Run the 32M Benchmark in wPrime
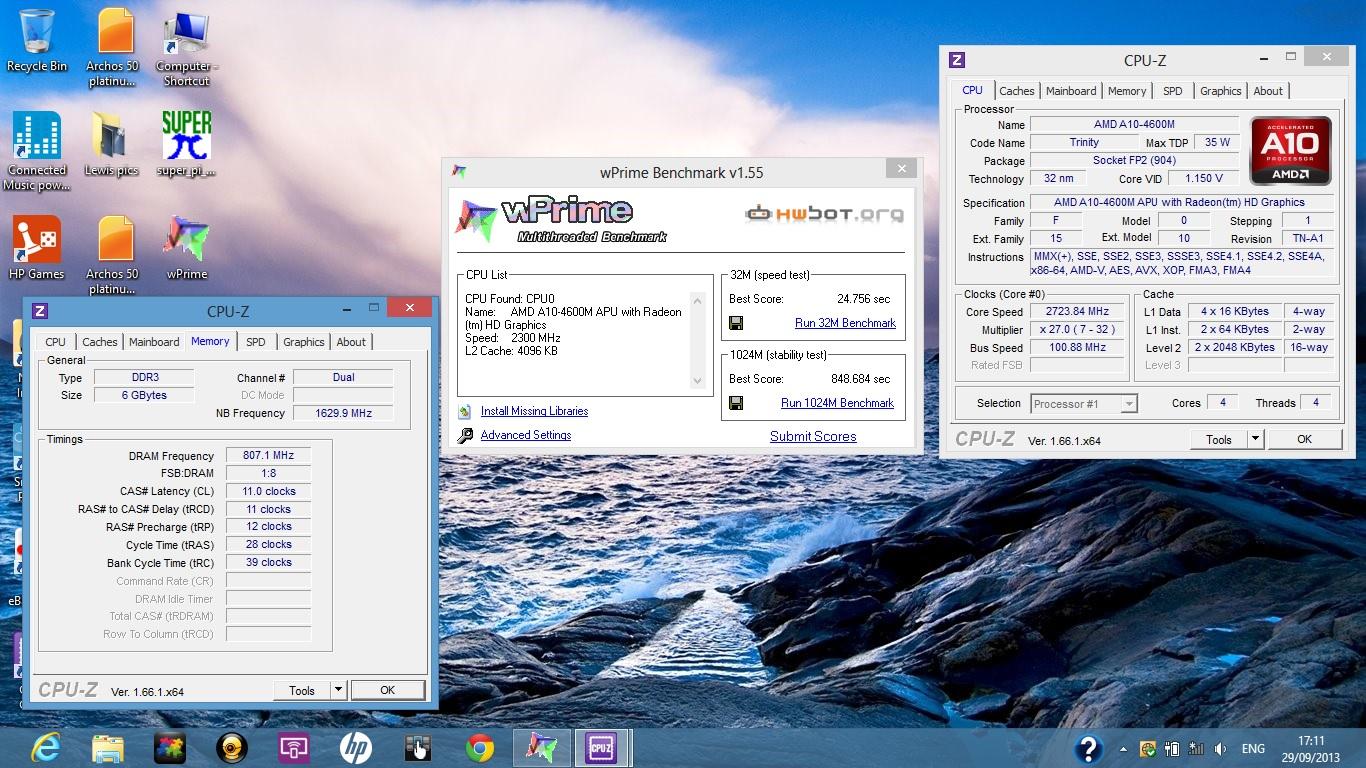The height and width of the screenshot is (768, 1366). [845, 323]
